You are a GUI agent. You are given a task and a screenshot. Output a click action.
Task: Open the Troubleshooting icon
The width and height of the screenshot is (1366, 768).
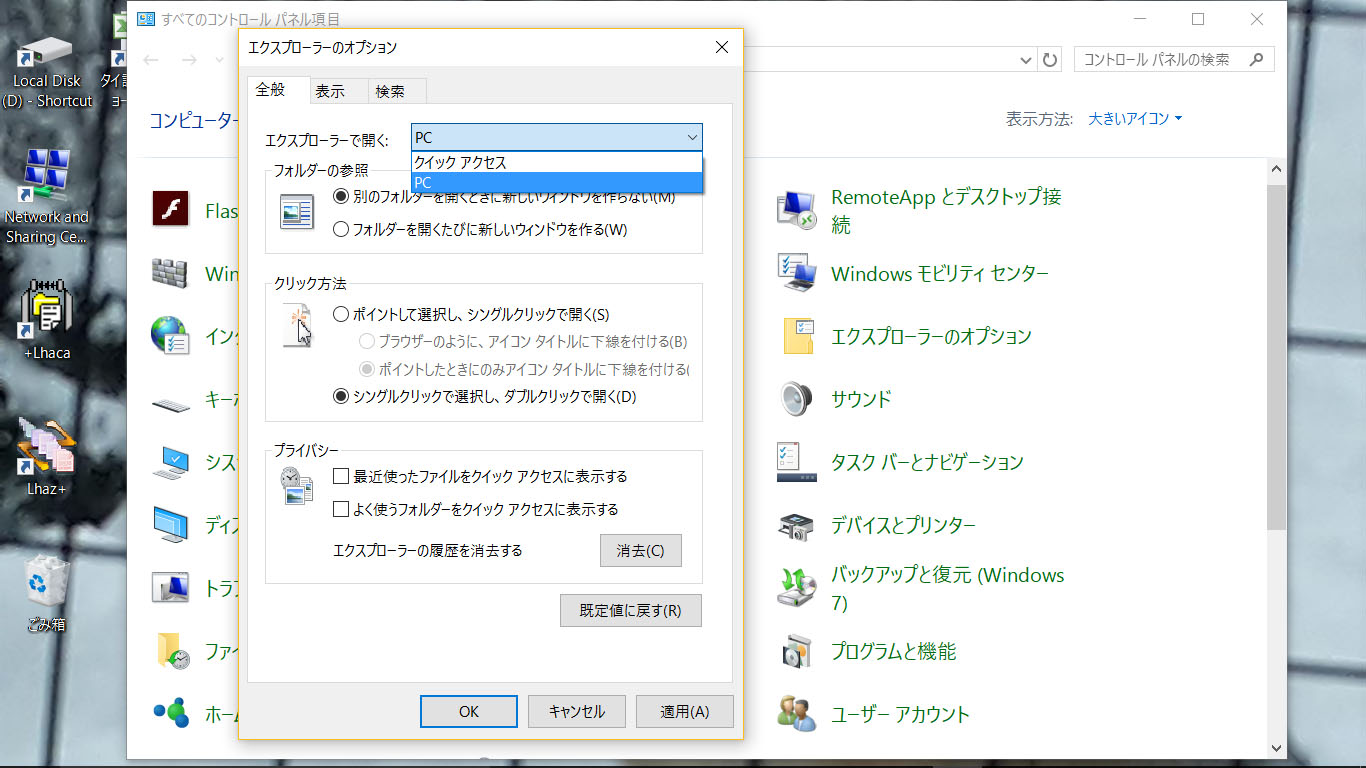click(170, 588)
